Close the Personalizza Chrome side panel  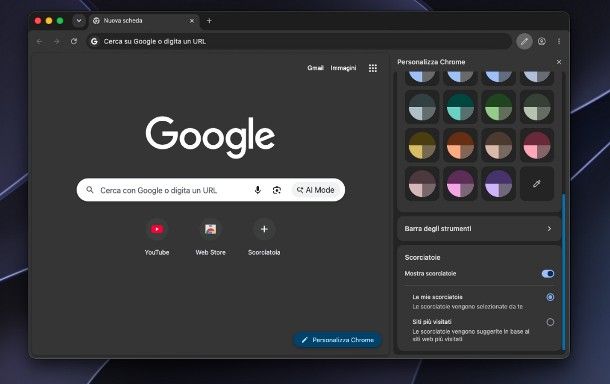(x=559, y=62)
